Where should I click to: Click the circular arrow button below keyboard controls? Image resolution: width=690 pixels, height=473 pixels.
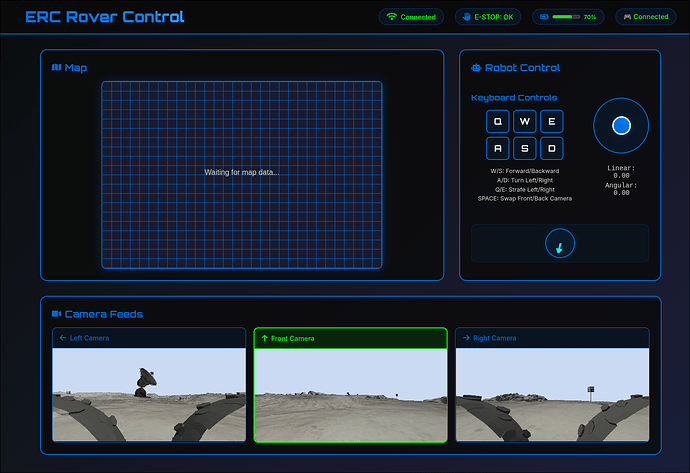pyautogui.click(x=560, y=245)
